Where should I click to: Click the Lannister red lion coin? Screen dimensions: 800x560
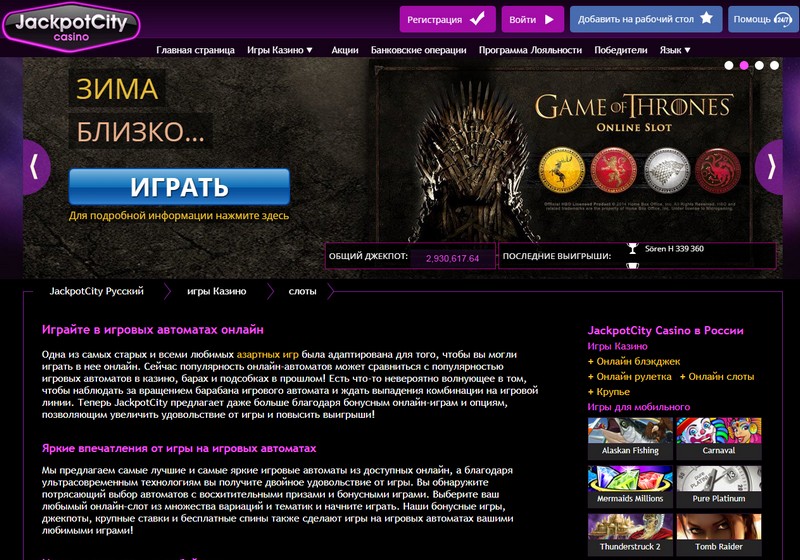point(614,170)
